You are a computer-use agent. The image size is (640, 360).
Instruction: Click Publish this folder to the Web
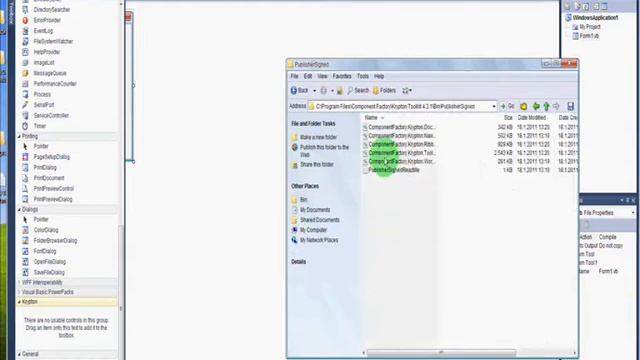click(x=324, y=151)
